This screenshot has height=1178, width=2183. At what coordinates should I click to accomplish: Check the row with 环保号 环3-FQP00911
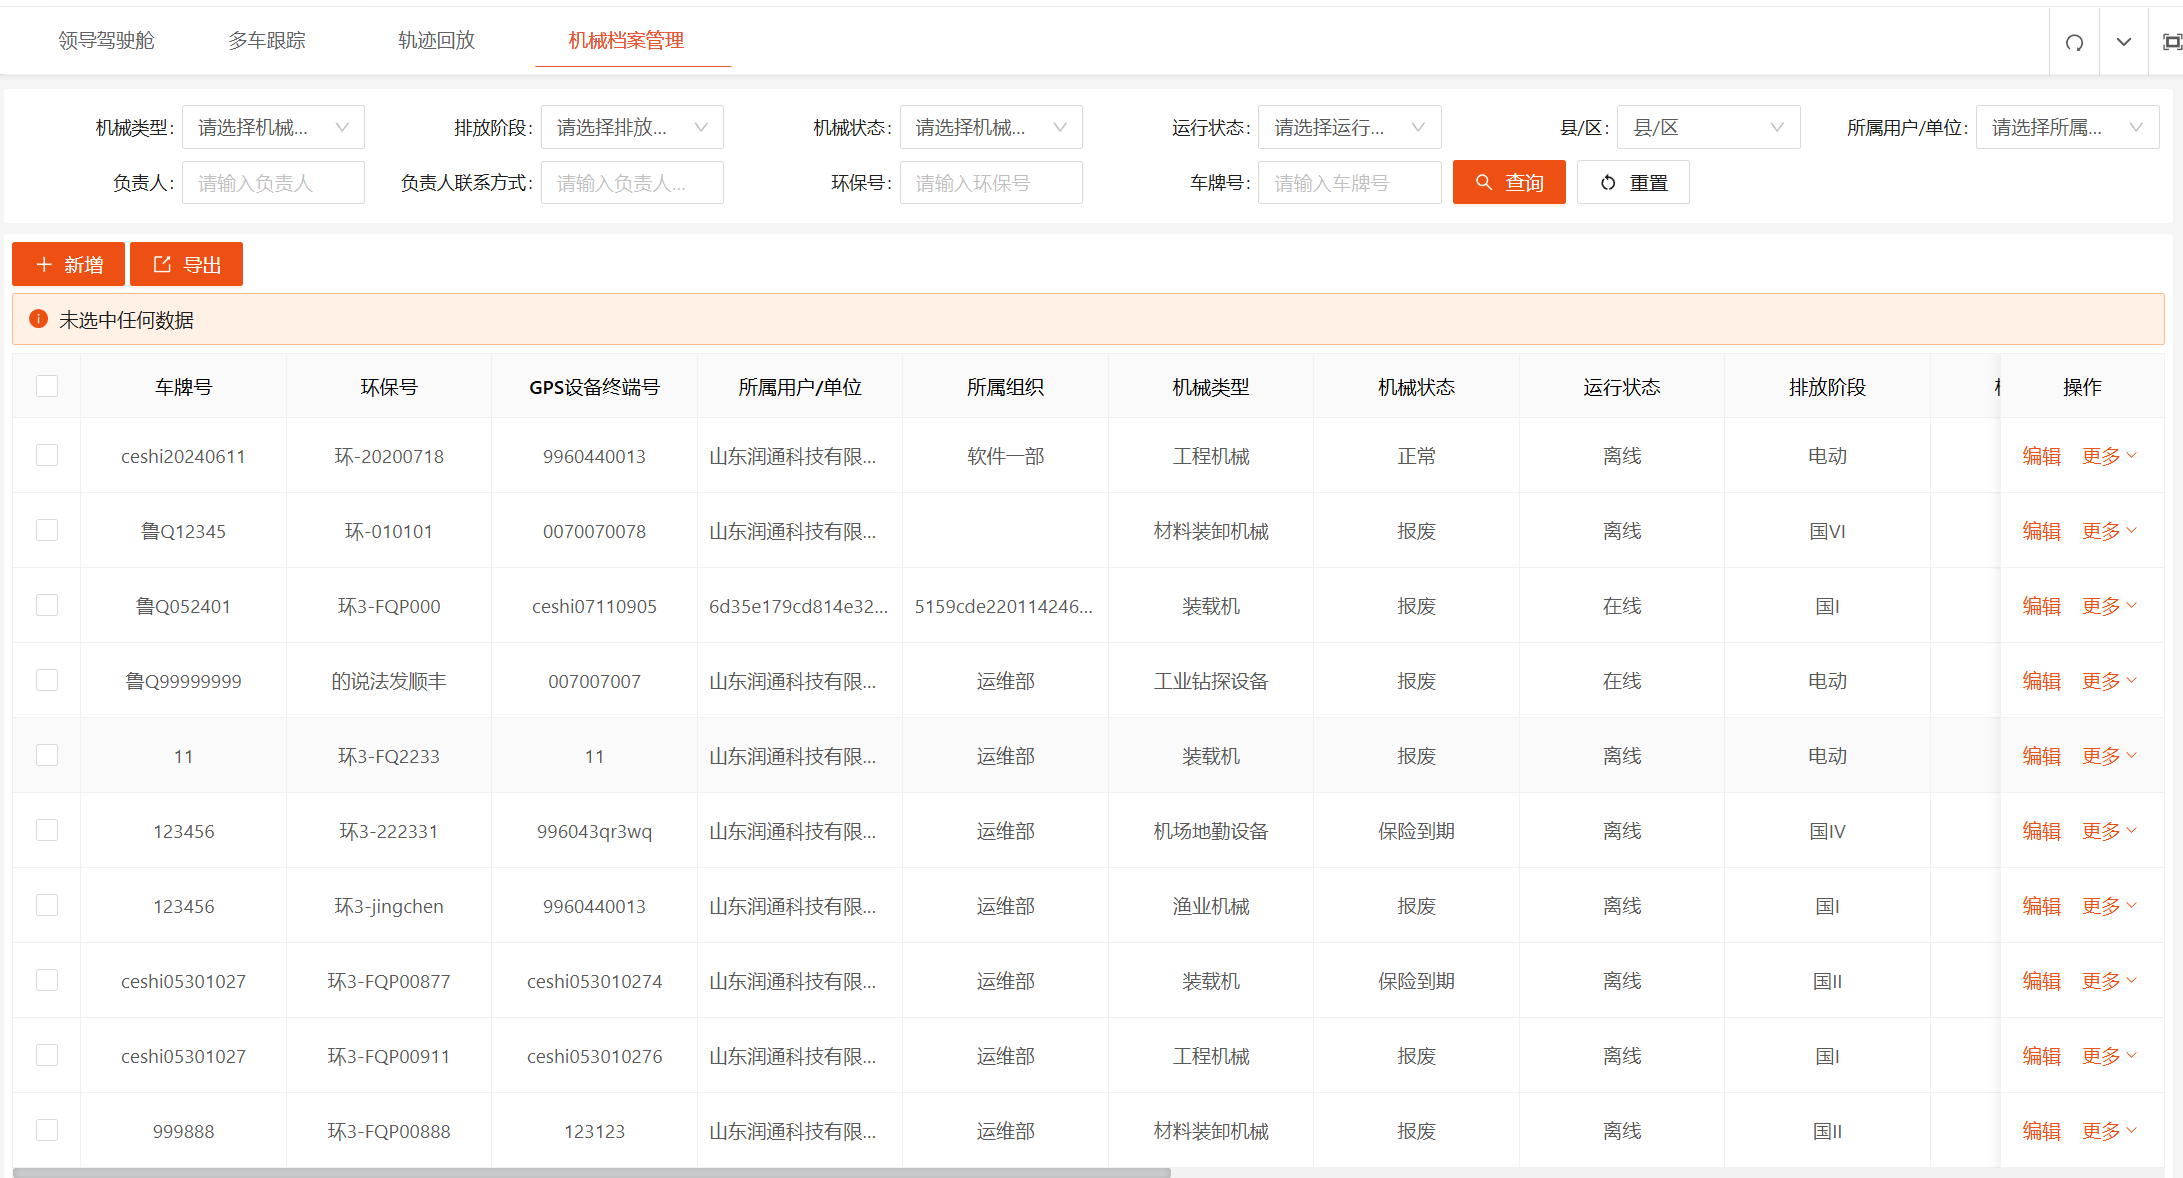[x=47, y=1055]
